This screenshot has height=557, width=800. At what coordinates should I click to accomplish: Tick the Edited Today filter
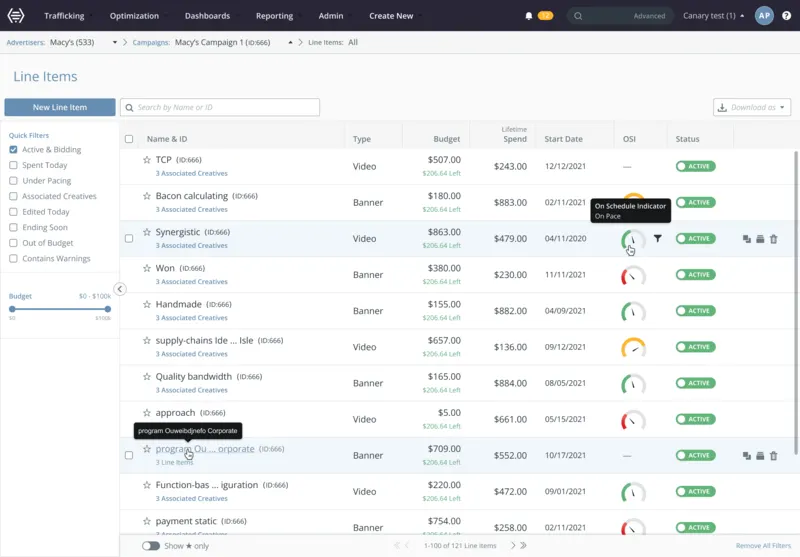pyautogui.click(x=13, y=212)
